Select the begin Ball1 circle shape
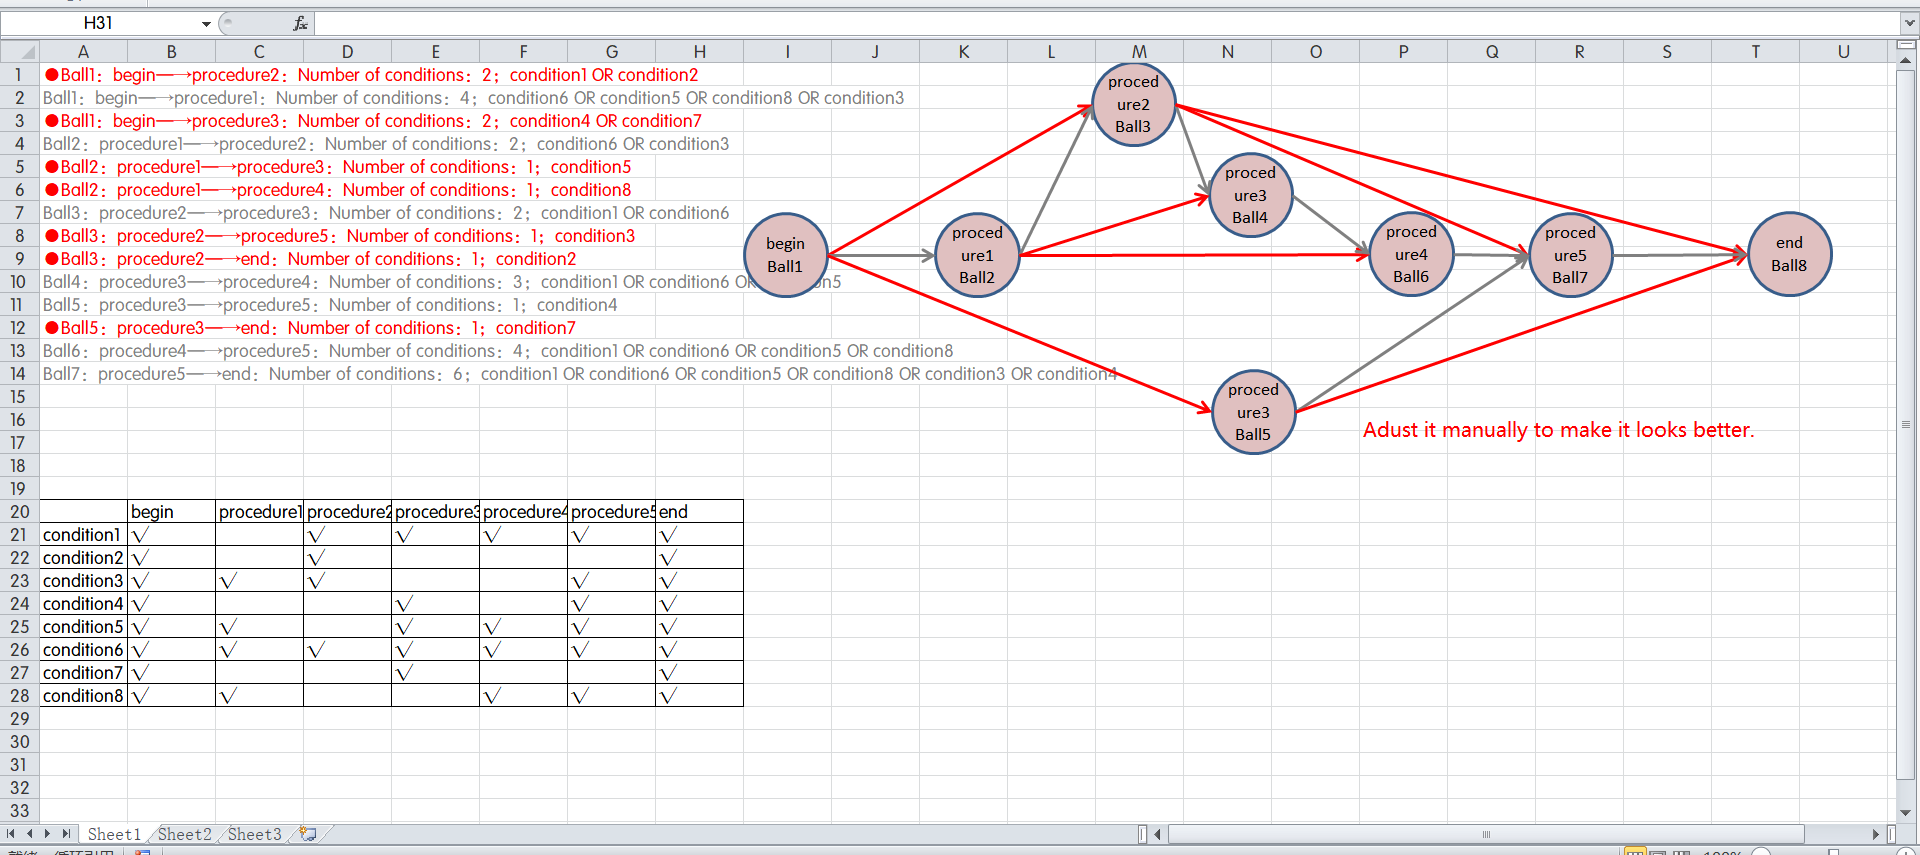 coord(786,255)
